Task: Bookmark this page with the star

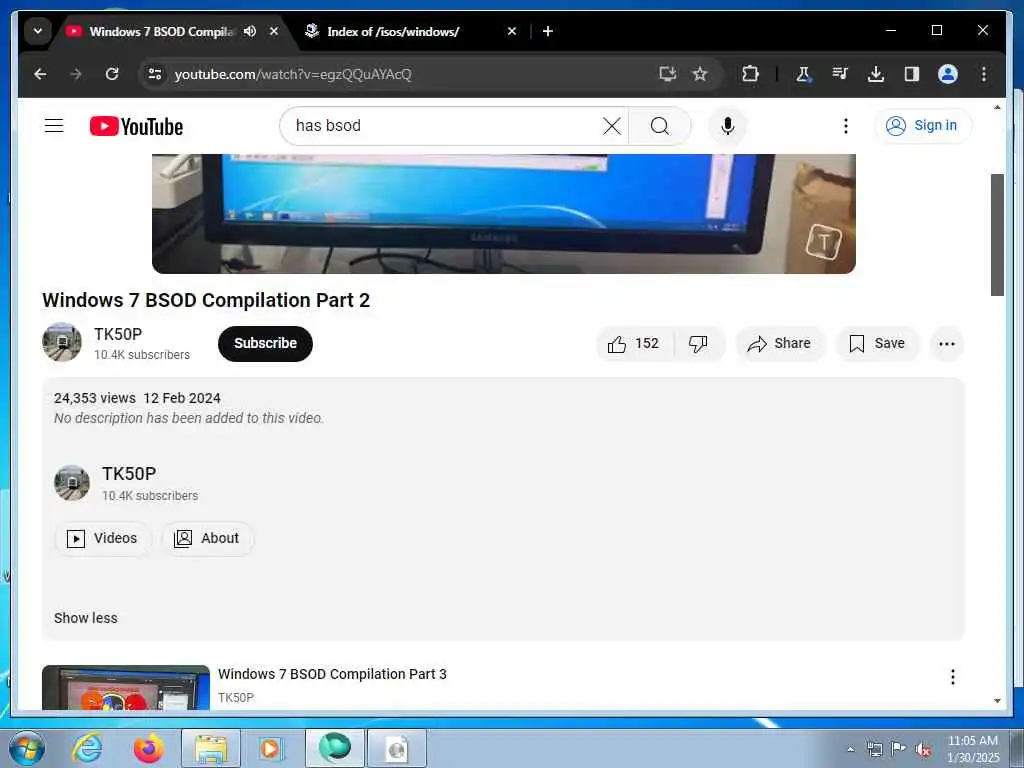Action: pyautogui.click(x=700, y=74)
